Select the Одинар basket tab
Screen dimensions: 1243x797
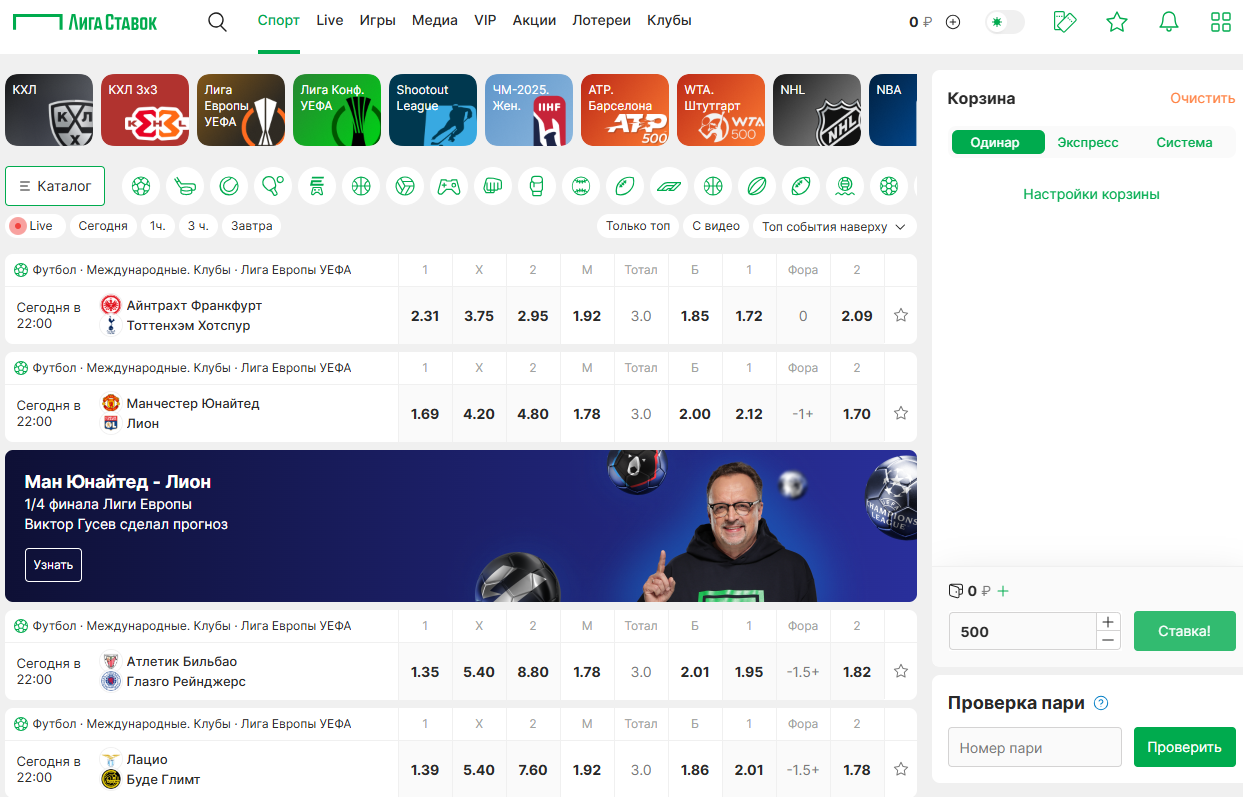tap(998, 142)
